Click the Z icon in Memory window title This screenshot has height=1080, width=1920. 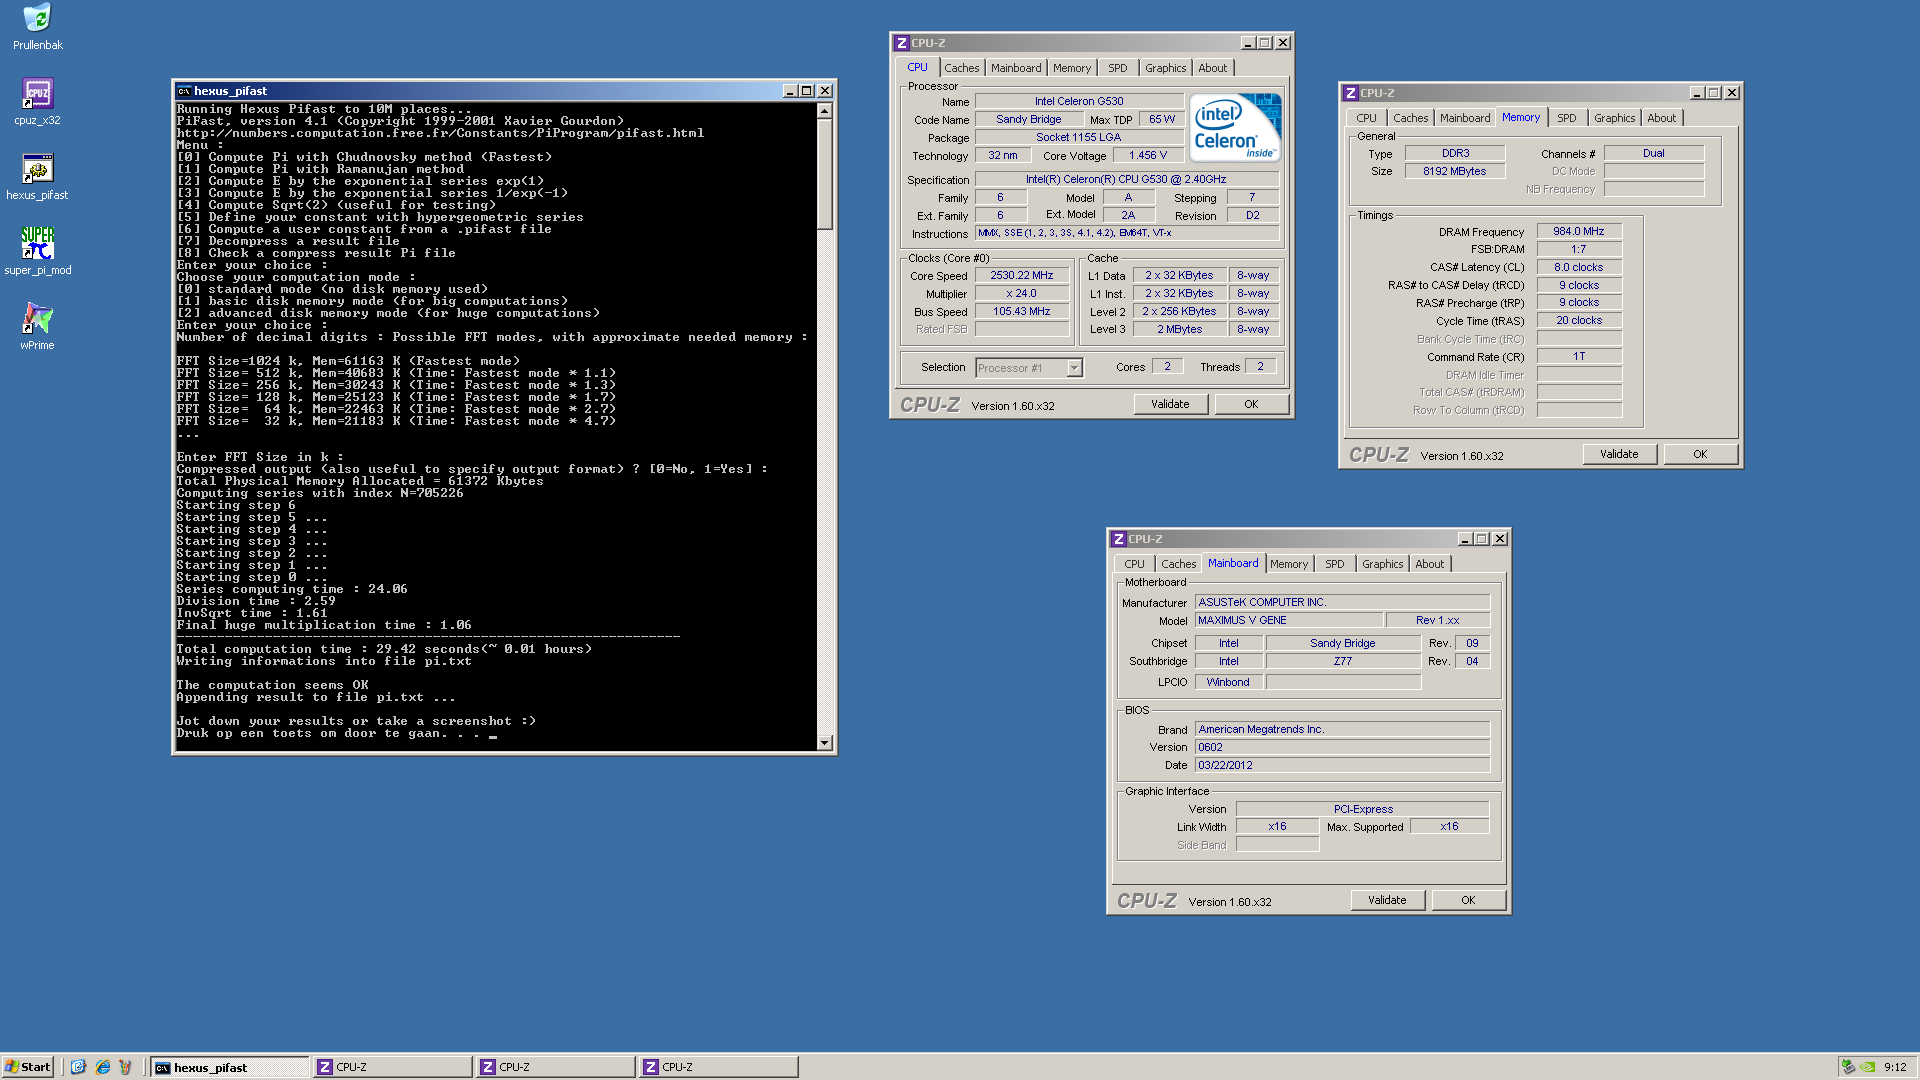pos(1350,93)
